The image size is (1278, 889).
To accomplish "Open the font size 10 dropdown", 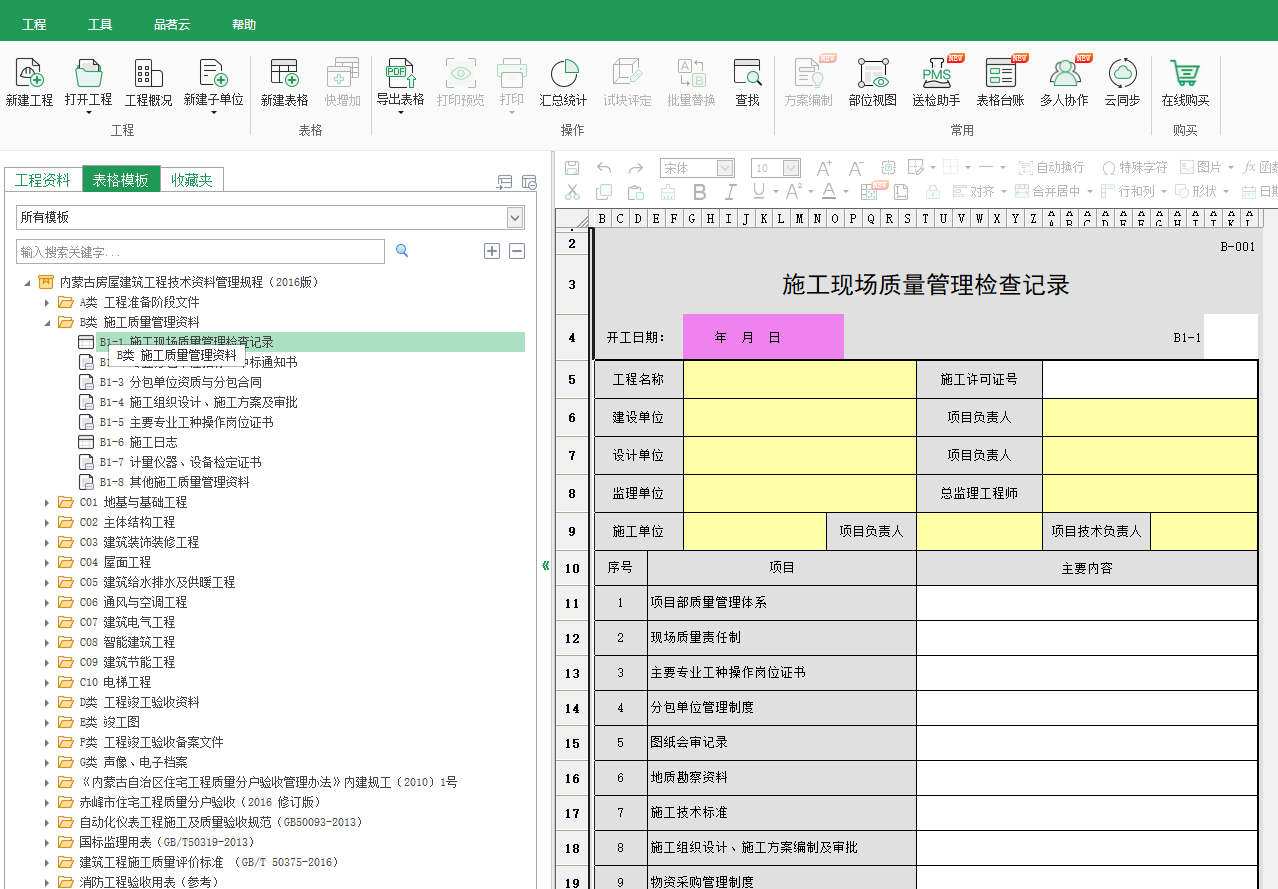I will tap(791, 168).
